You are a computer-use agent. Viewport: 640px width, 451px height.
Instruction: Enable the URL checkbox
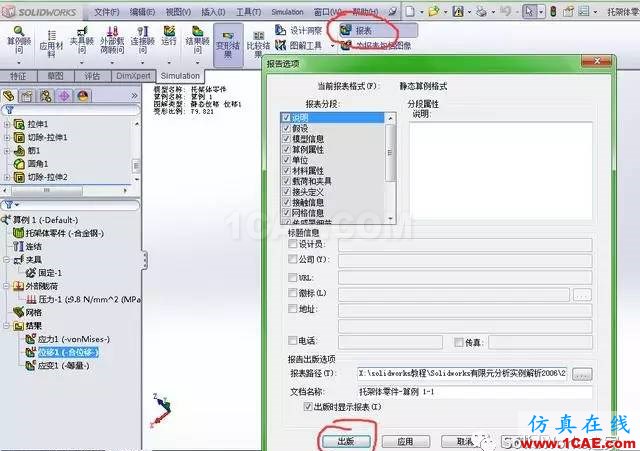tap(292, 278)
